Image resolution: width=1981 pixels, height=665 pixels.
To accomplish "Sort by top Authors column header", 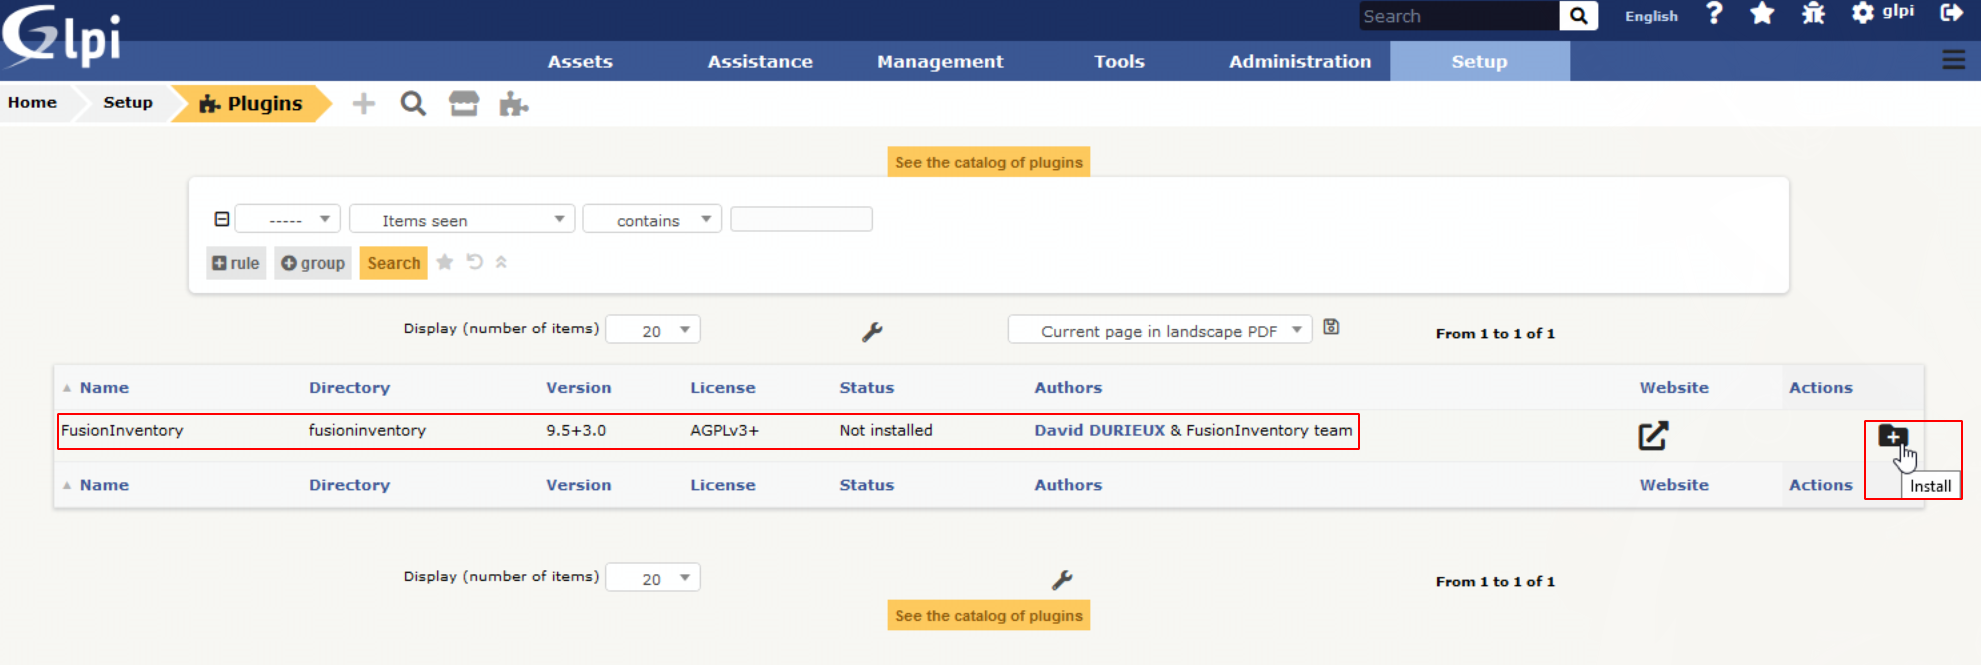I will tap(1068, 388).
